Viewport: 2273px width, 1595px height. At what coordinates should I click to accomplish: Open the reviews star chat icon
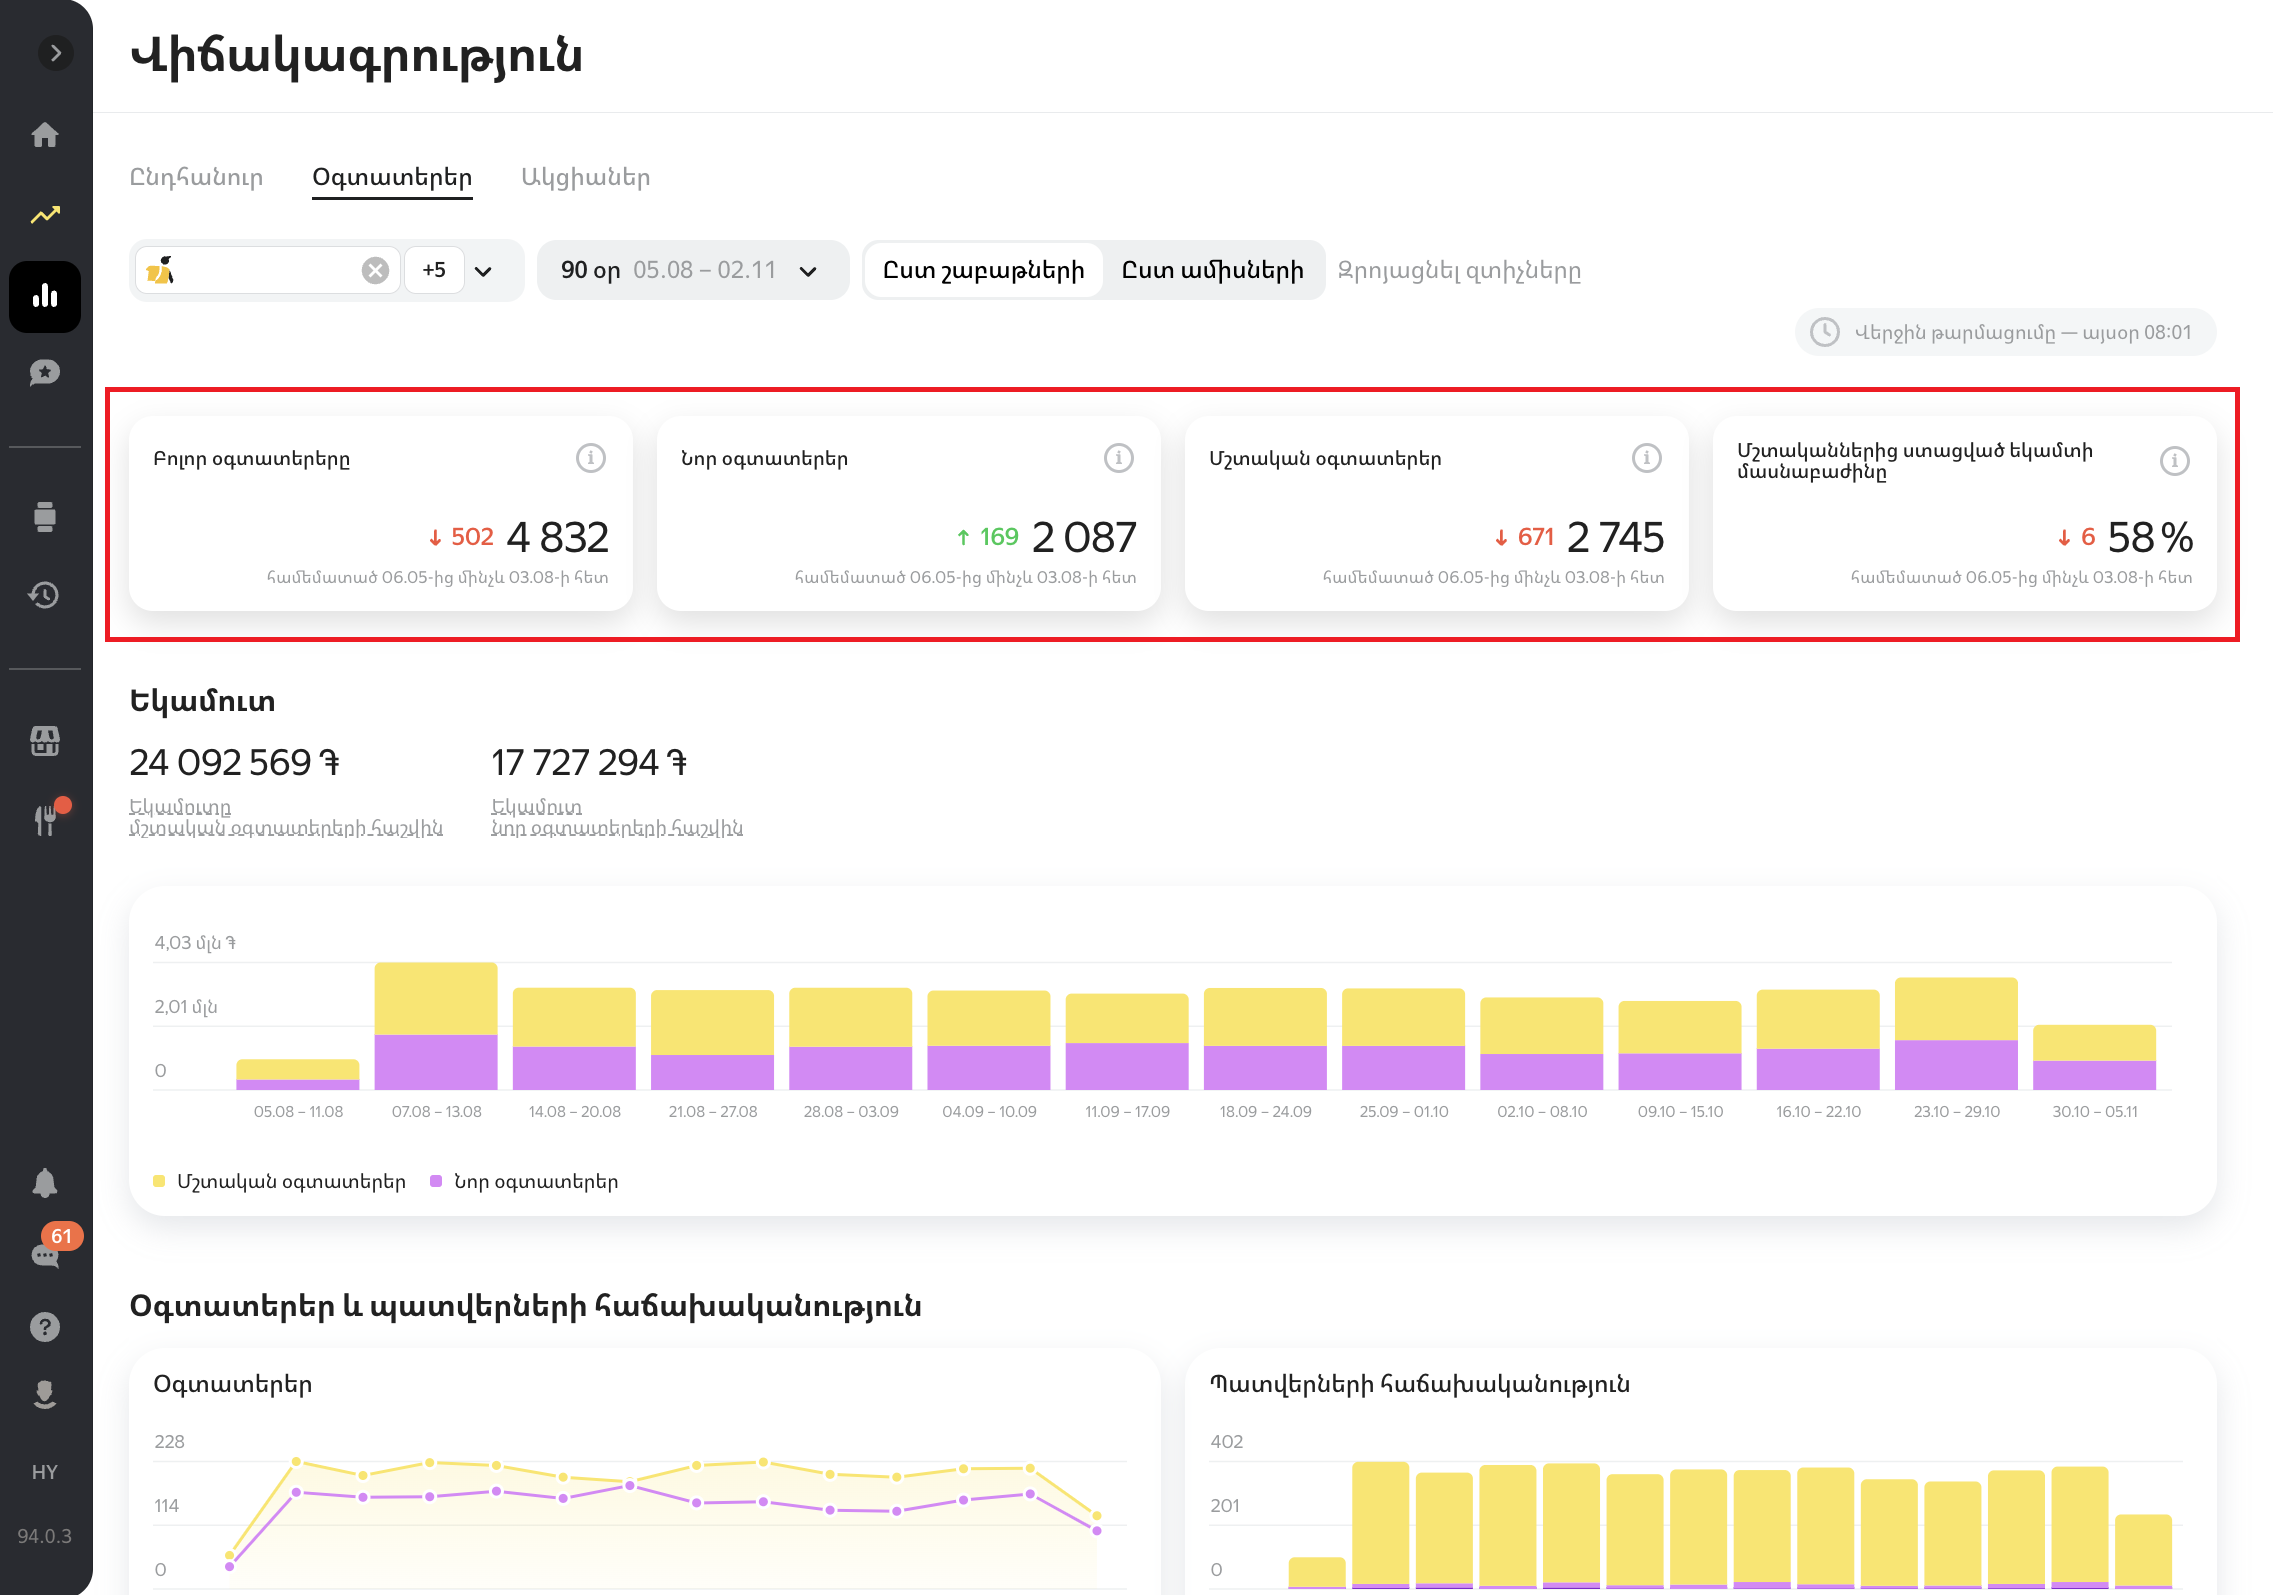tap(45, 373)
